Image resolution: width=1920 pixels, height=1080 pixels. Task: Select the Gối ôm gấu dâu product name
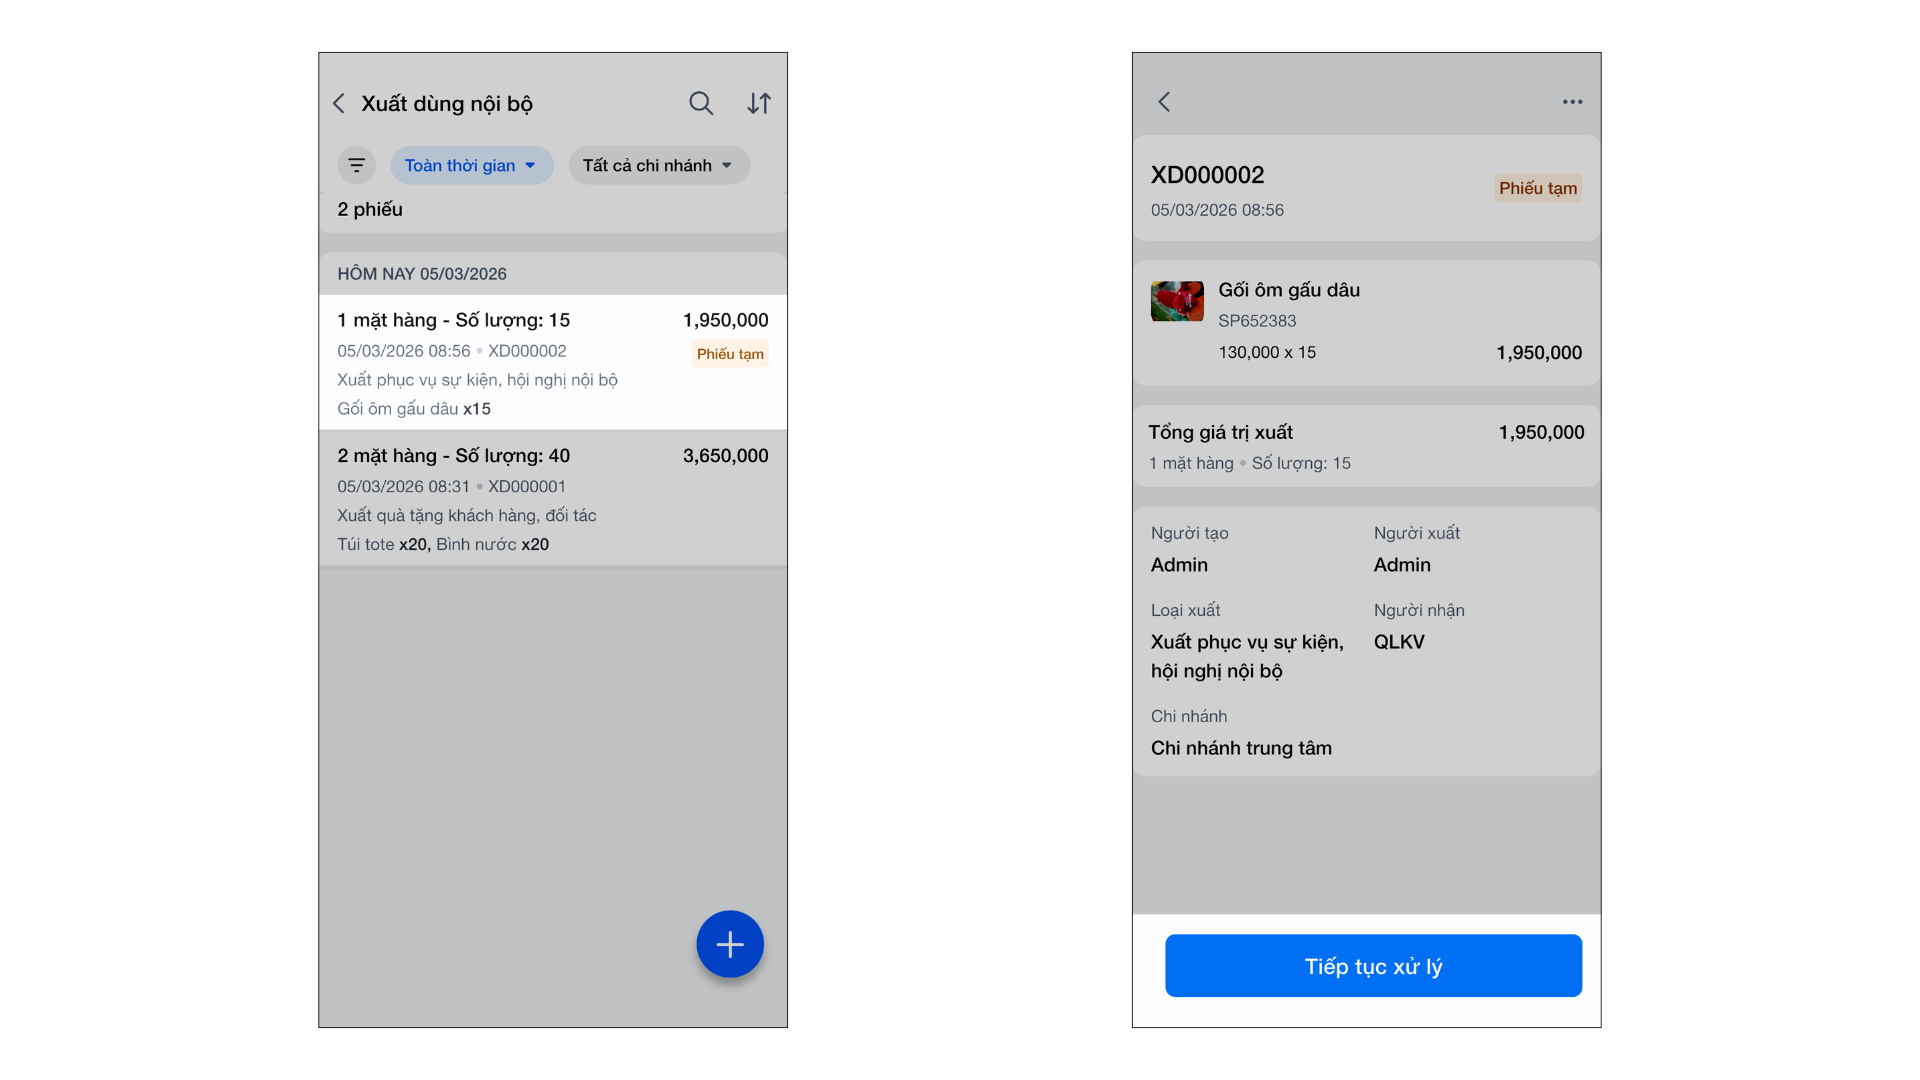tap(1288, 290)
